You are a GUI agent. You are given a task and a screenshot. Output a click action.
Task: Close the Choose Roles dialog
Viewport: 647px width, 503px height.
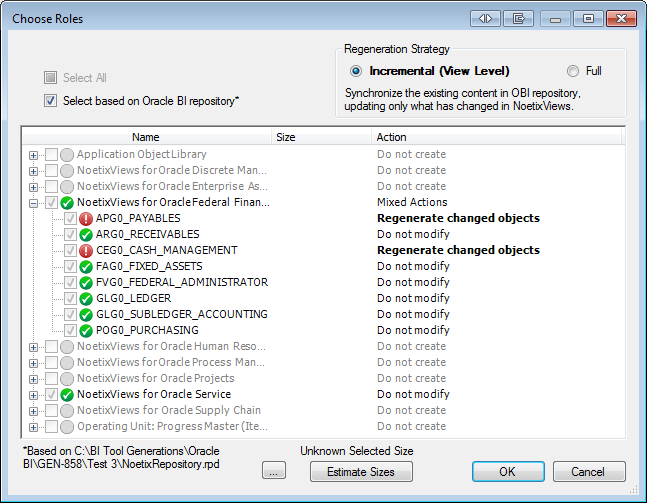[621, 19]
